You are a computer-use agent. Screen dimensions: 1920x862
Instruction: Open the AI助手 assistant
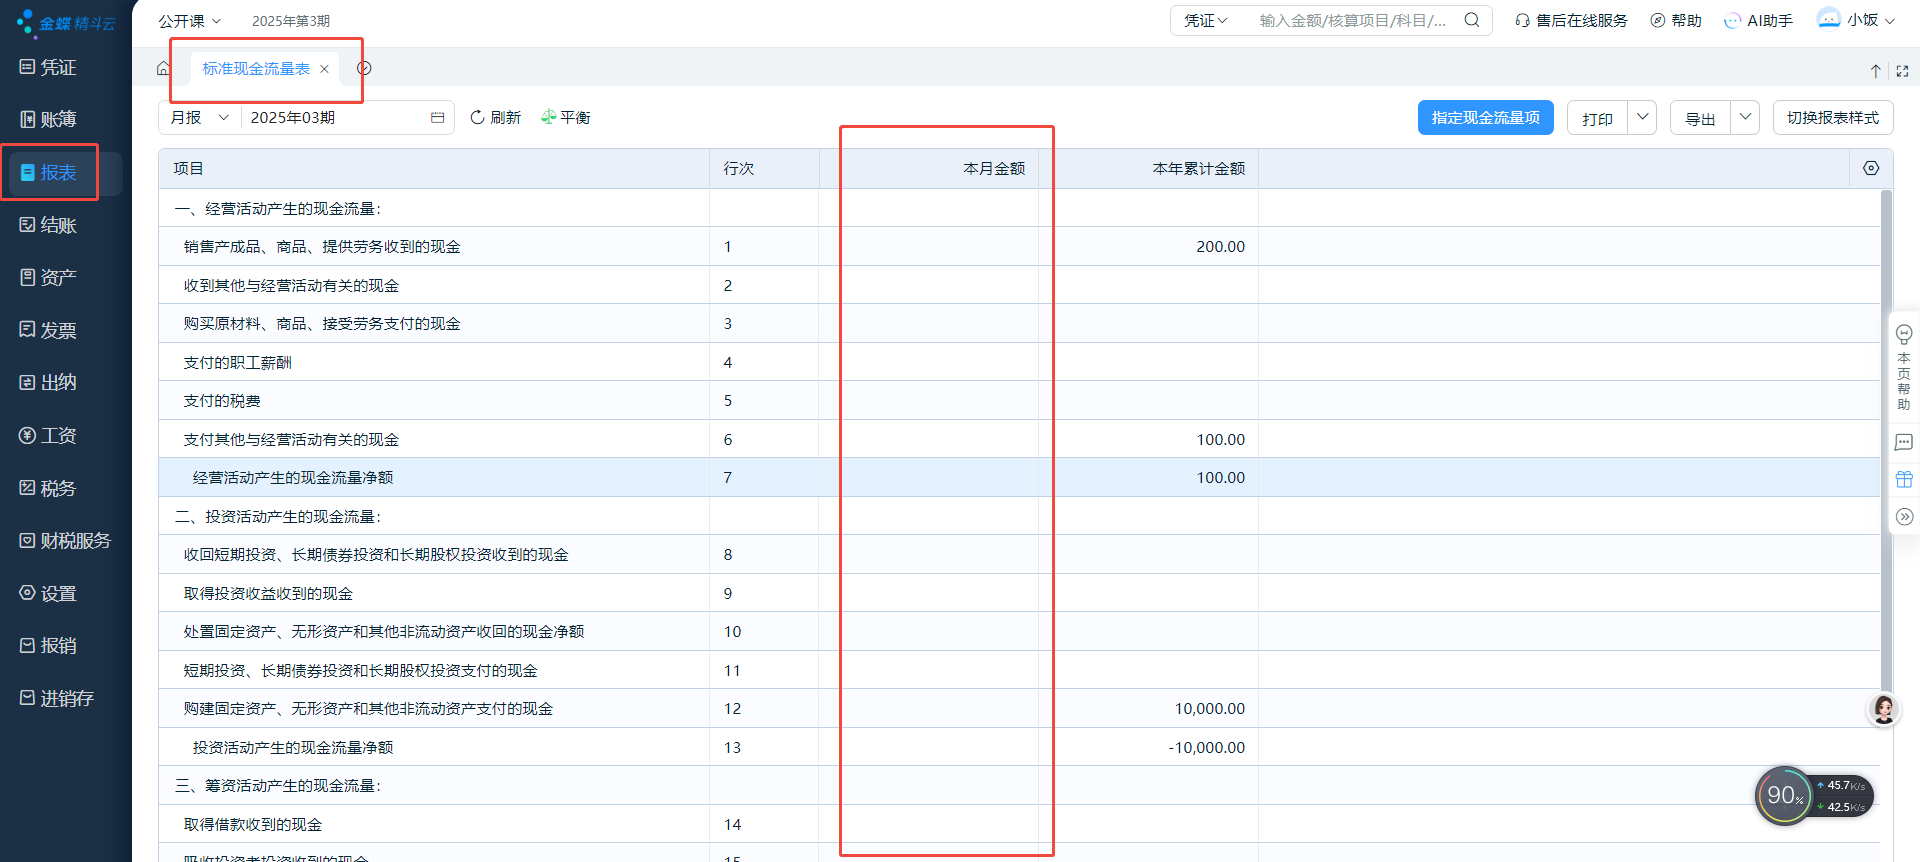[1758, 20]
